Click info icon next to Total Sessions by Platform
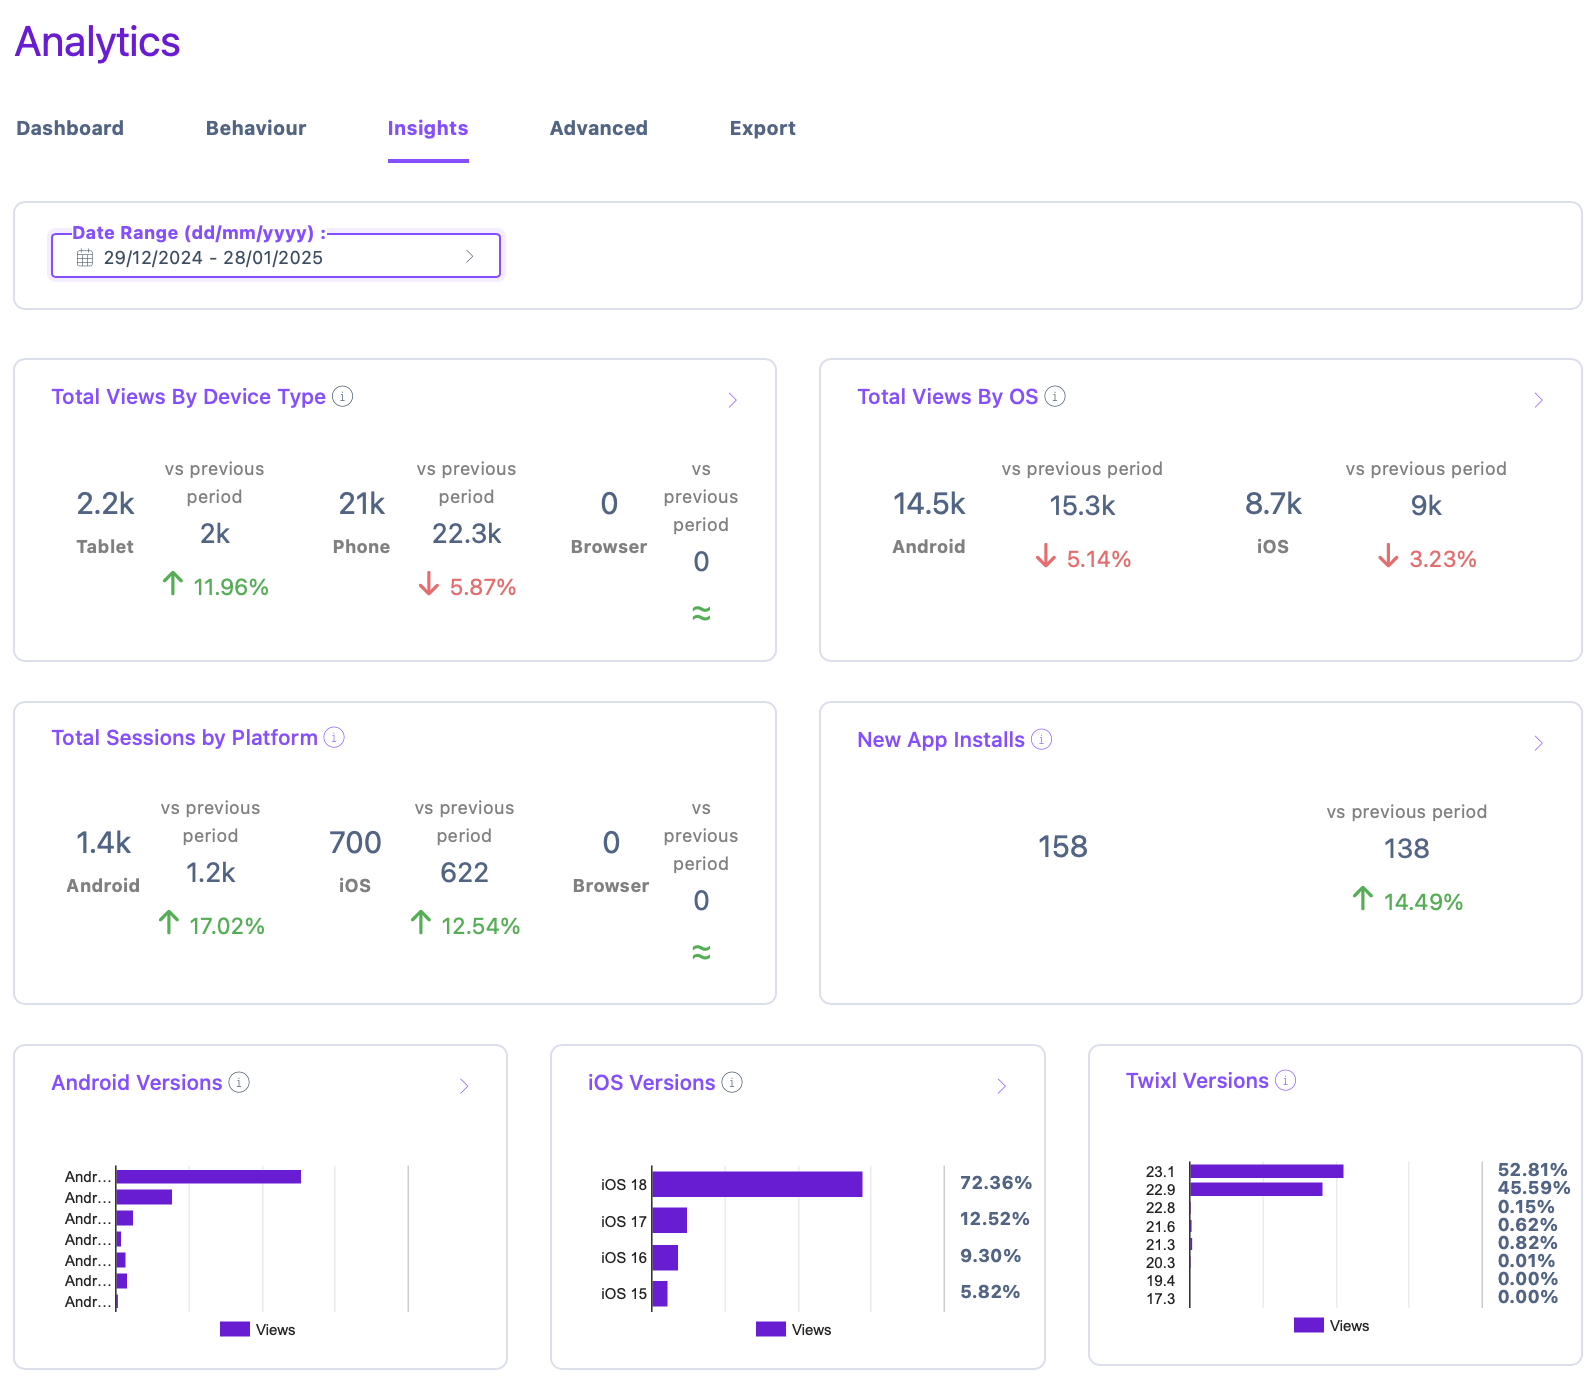 pos(334,737)
